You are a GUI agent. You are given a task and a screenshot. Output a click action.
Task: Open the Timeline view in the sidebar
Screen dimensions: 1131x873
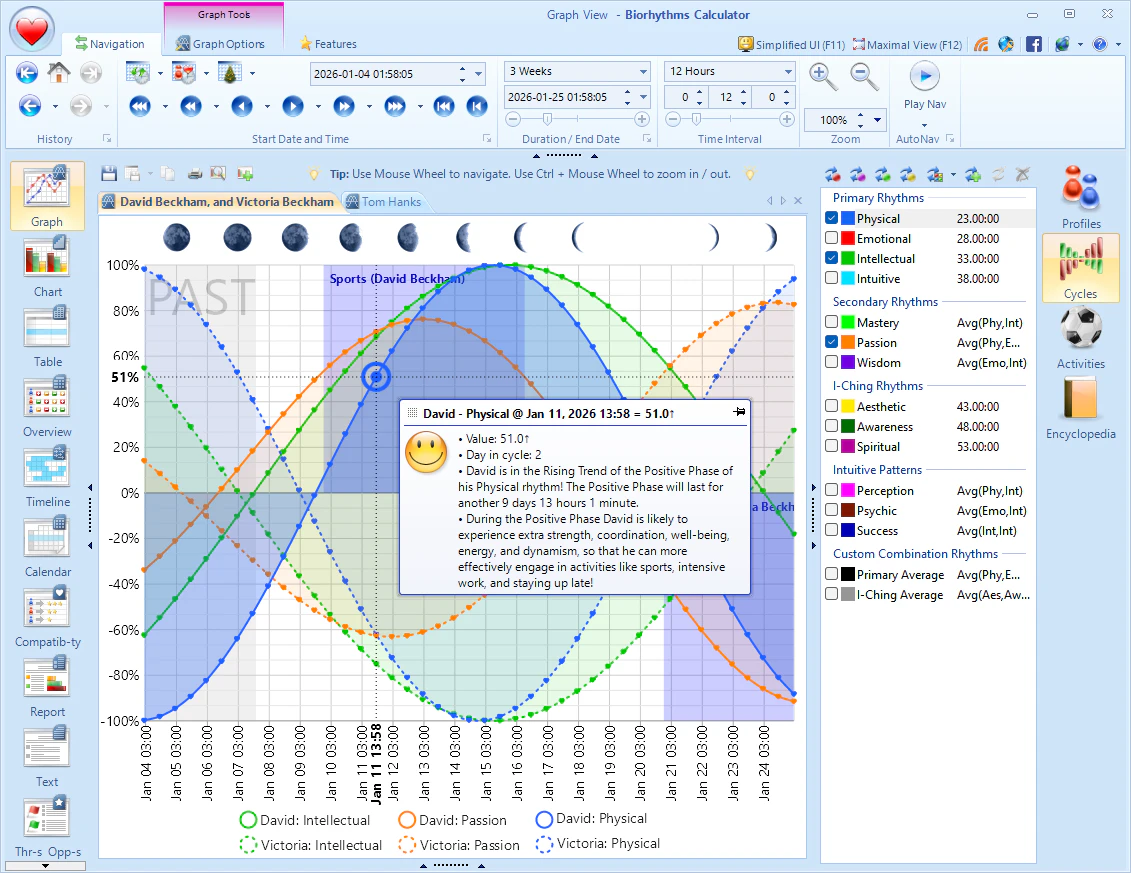(47, 477)
